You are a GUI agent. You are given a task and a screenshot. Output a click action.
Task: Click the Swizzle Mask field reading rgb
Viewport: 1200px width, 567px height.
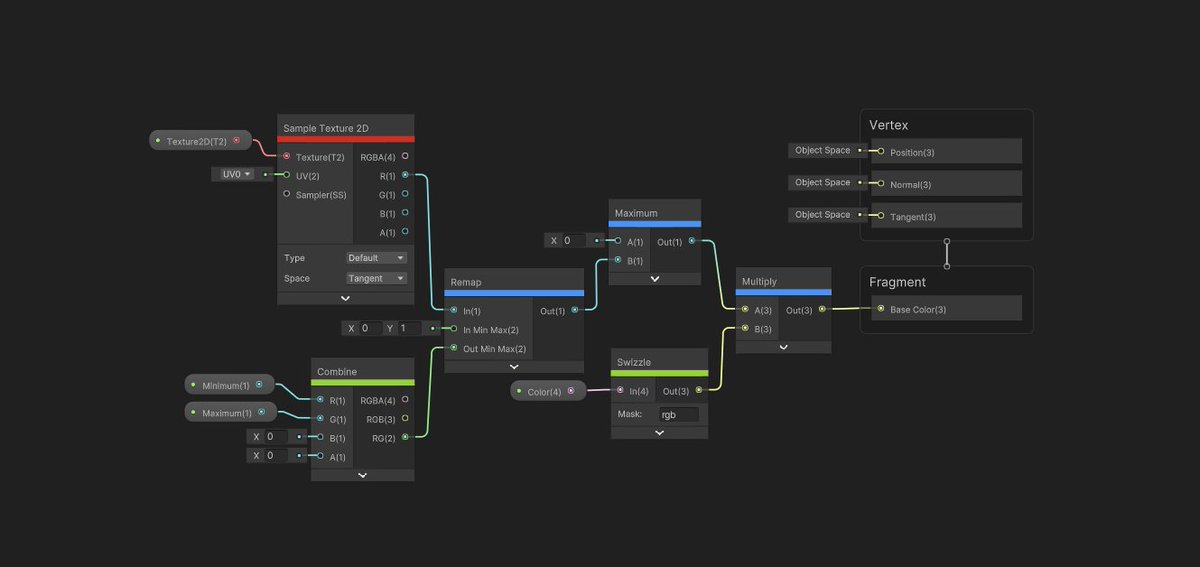678,414
